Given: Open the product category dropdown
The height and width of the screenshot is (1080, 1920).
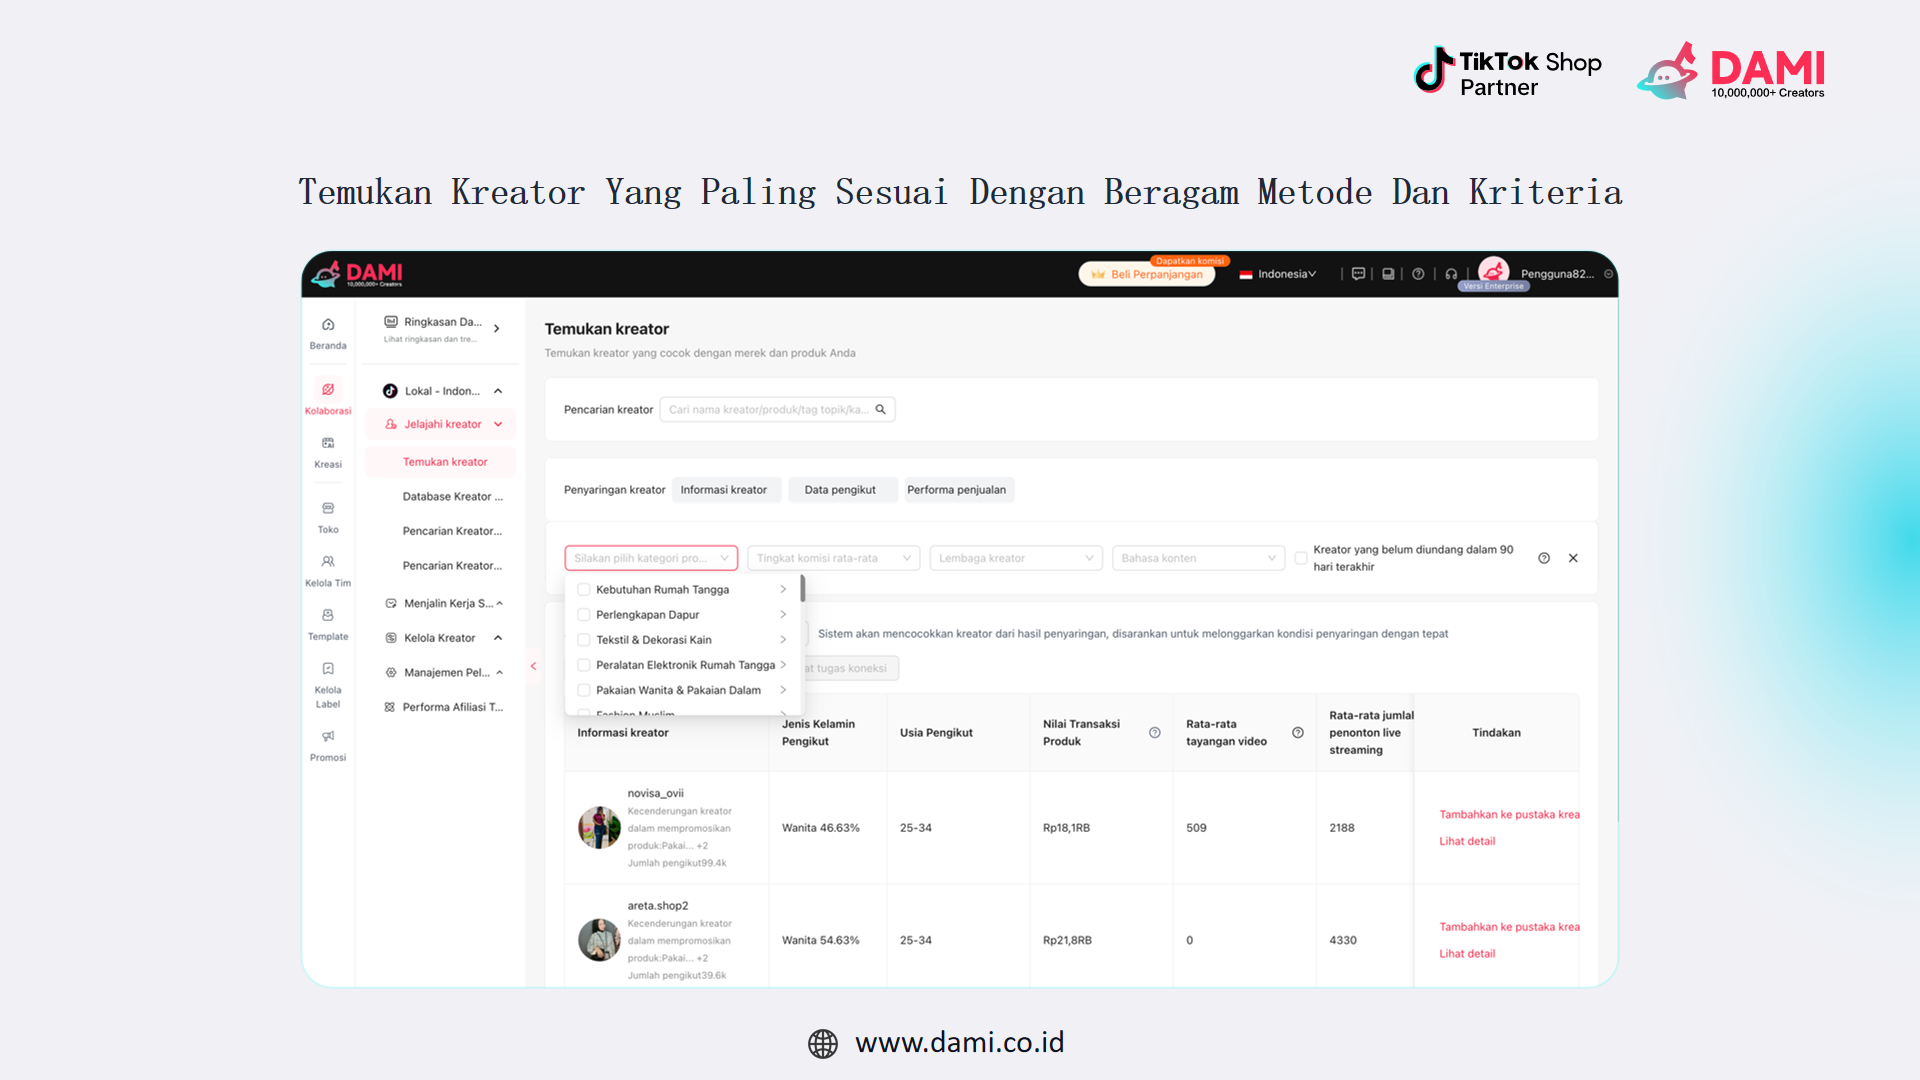Looking at the screenshot, I should click(651, 558).
